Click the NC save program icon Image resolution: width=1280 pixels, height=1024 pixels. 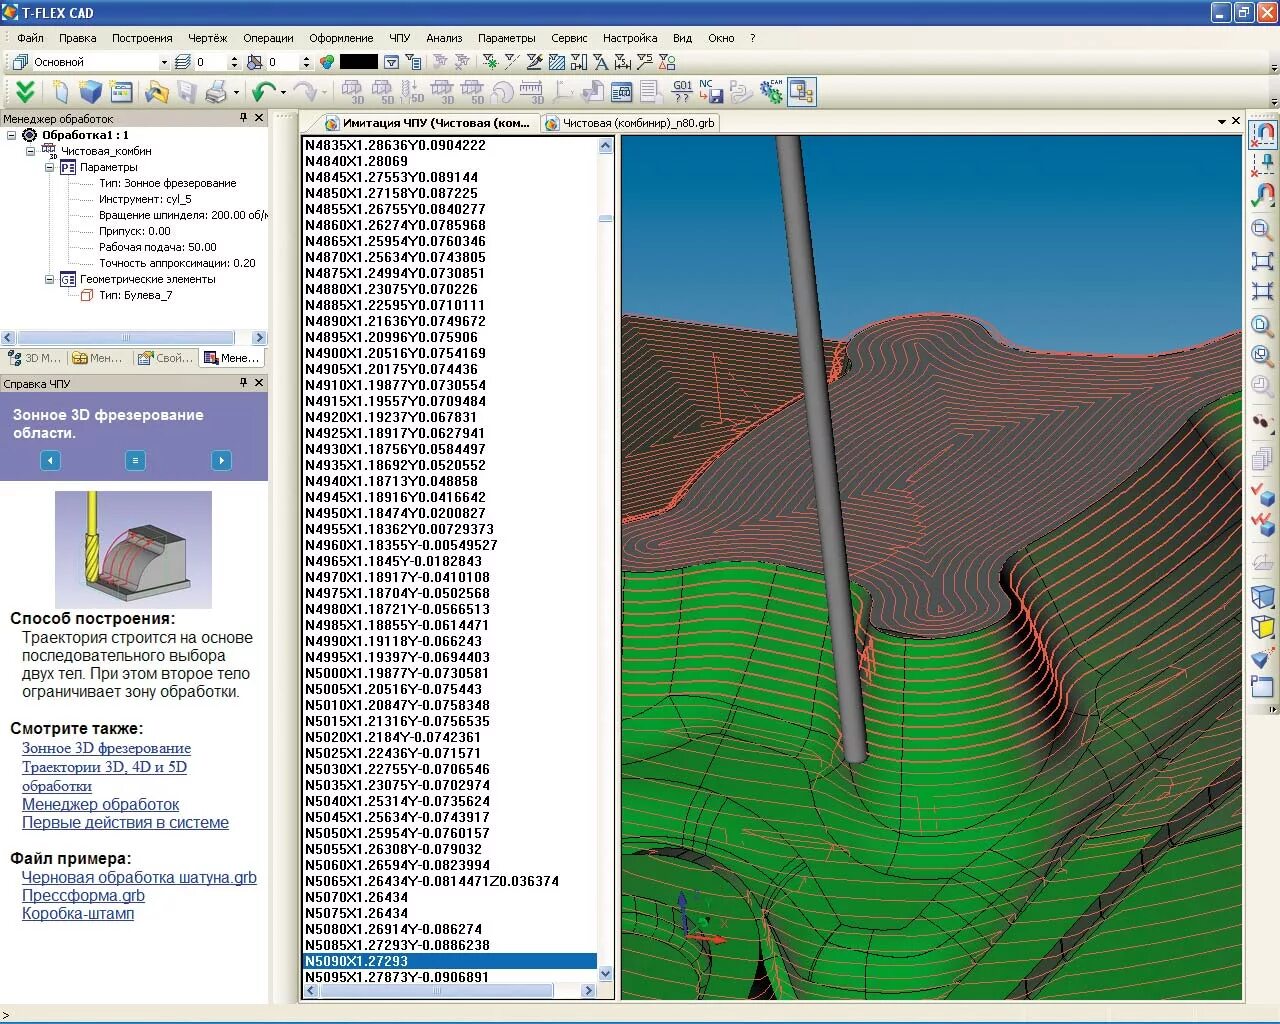pyautogui.click(x=710, y=92)
